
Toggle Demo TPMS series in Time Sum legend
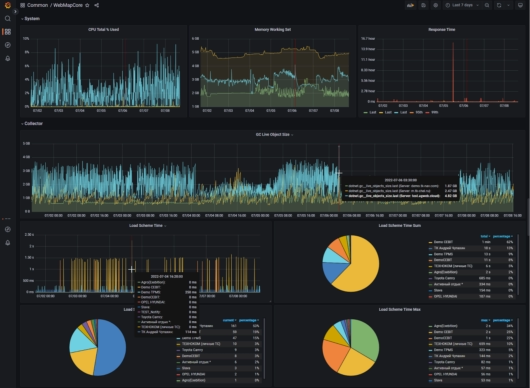pos(443,254)
